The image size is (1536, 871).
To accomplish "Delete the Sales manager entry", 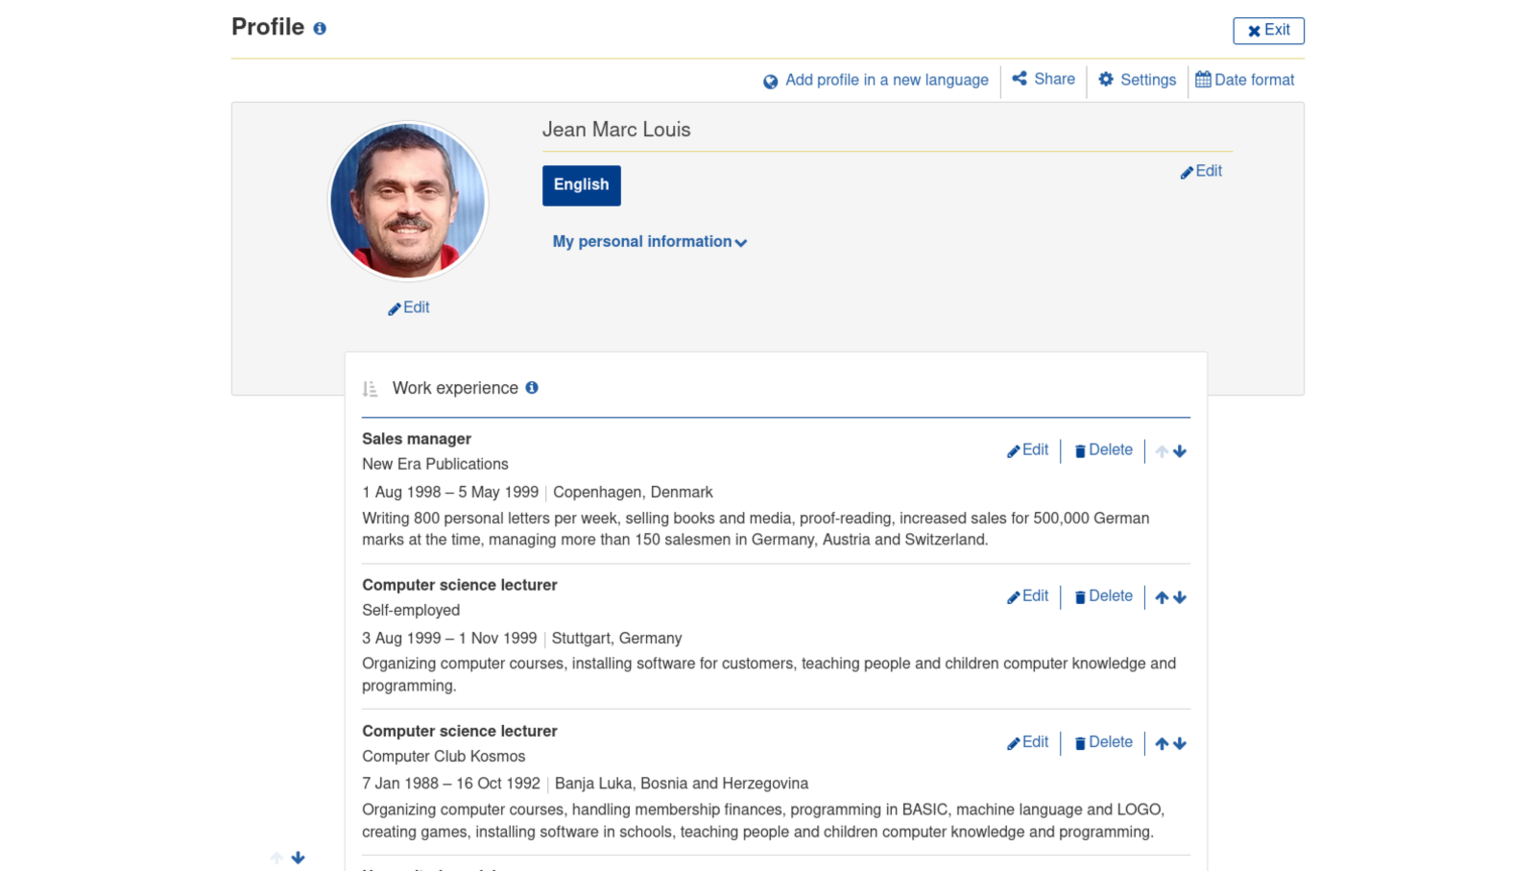I will 1103,450.
